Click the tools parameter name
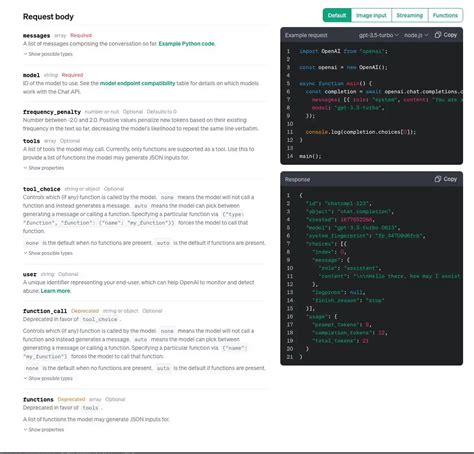The width and height of the screenshot is (474, 454). [31, 141]
